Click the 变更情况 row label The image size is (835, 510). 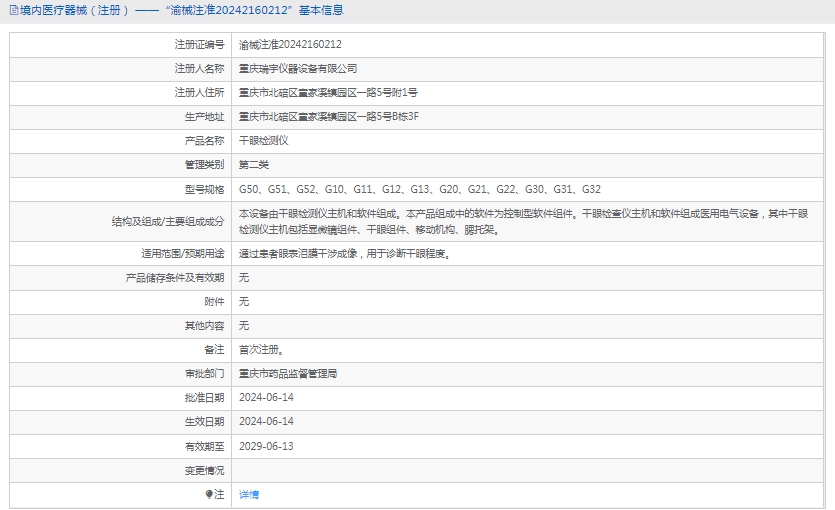click(x=204, y=470)
